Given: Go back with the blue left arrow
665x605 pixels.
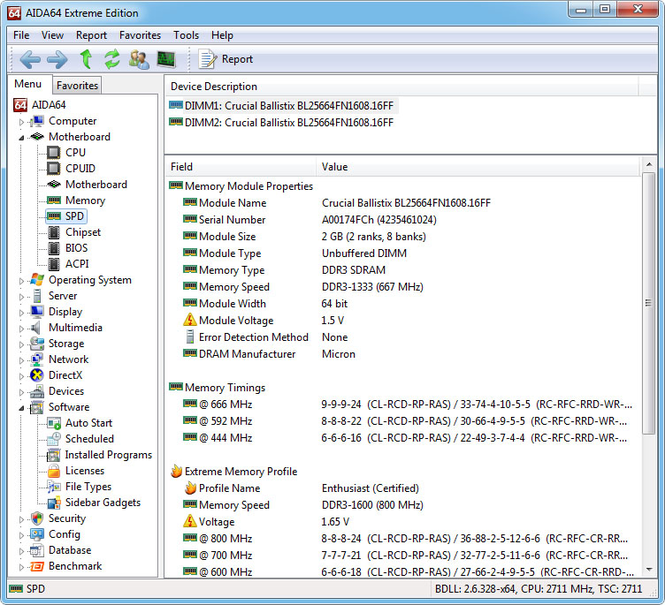Looking at the screenshot, I should click(x=30, y=59).
